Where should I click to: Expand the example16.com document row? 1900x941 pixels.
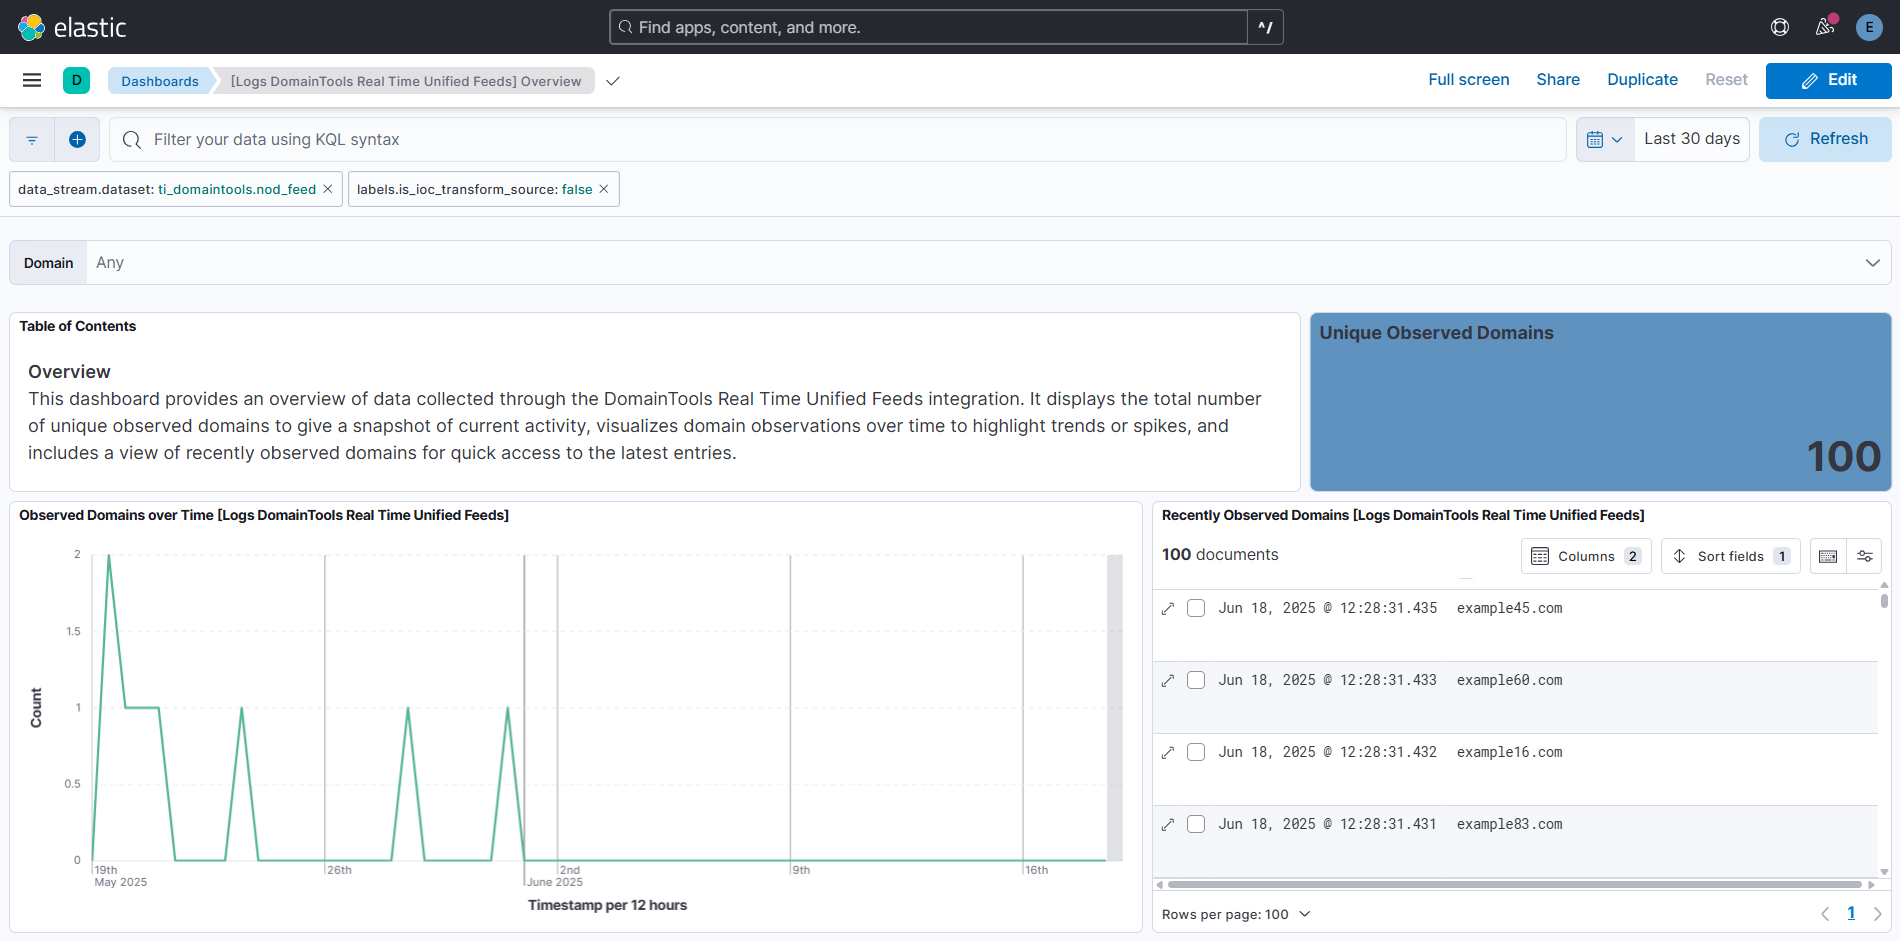pyautogui.click(x=1167, y=752)
